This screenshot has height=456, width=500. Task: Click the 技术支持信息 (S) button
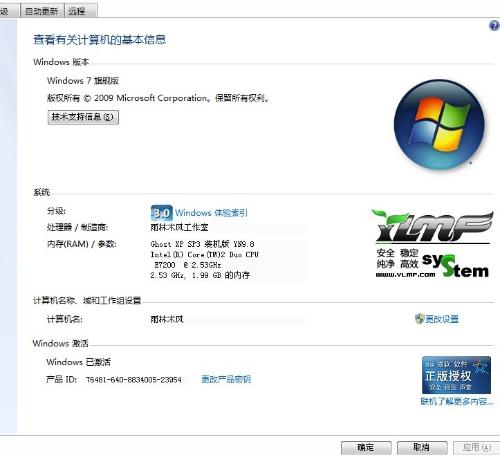pos(83,117)
